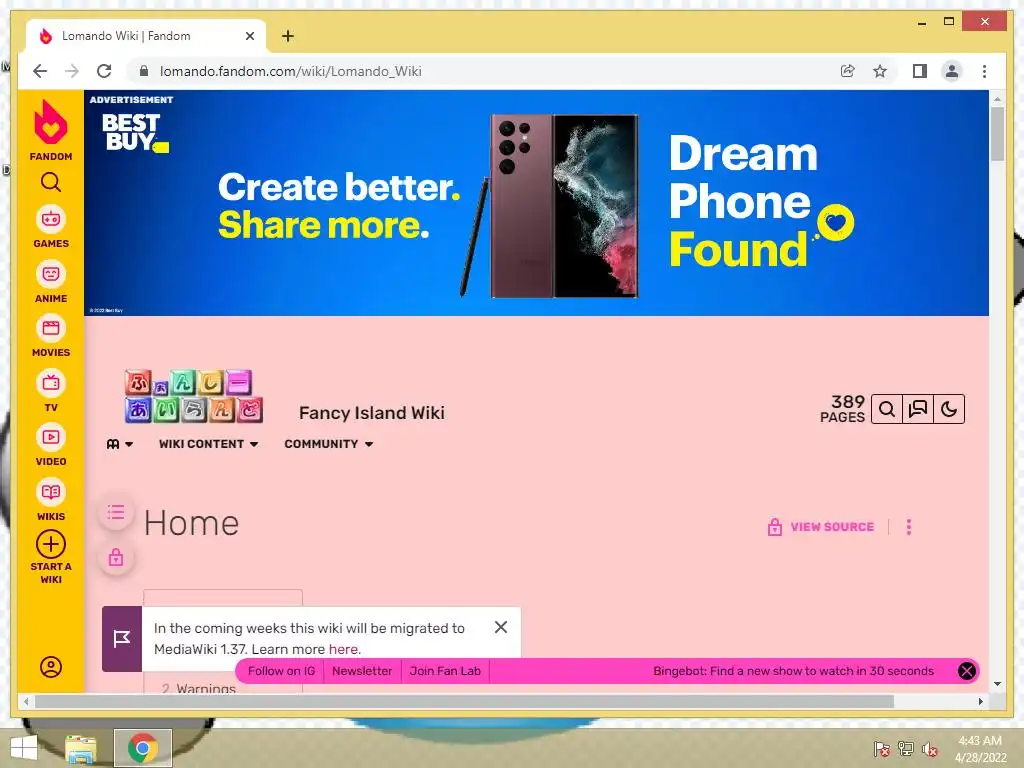Click the muted volume tray icon

coord(930,749)
